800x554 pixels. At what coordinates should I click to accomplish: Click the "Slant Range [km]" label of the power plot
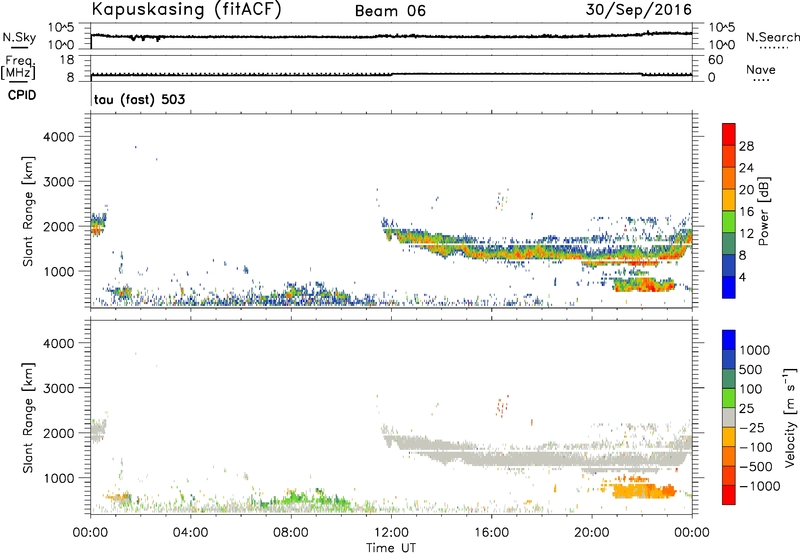click(28, 211)
